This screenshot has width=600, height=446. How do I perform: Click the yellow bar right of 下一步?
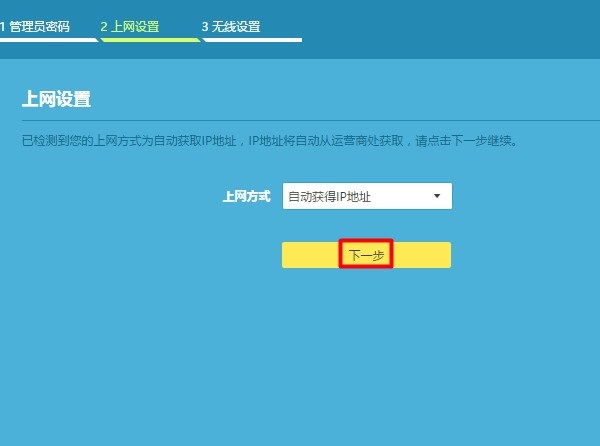click(420, 255)
